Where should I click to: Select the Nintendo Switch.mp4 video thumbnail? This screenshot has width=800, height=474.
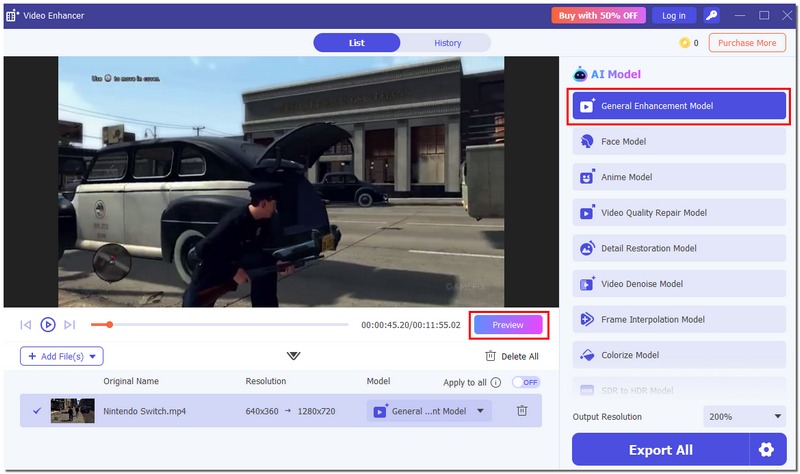(x=73, y=411)
